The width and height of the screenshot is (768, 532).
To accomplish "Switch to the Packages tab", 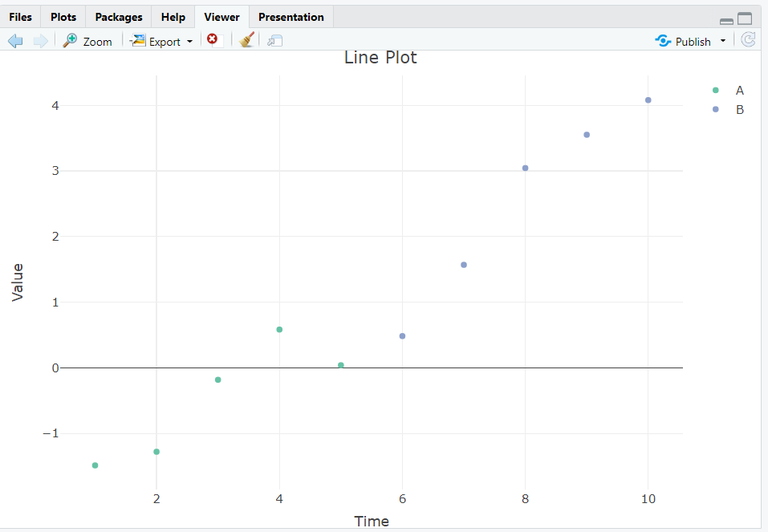I will (x=119, y=17).
